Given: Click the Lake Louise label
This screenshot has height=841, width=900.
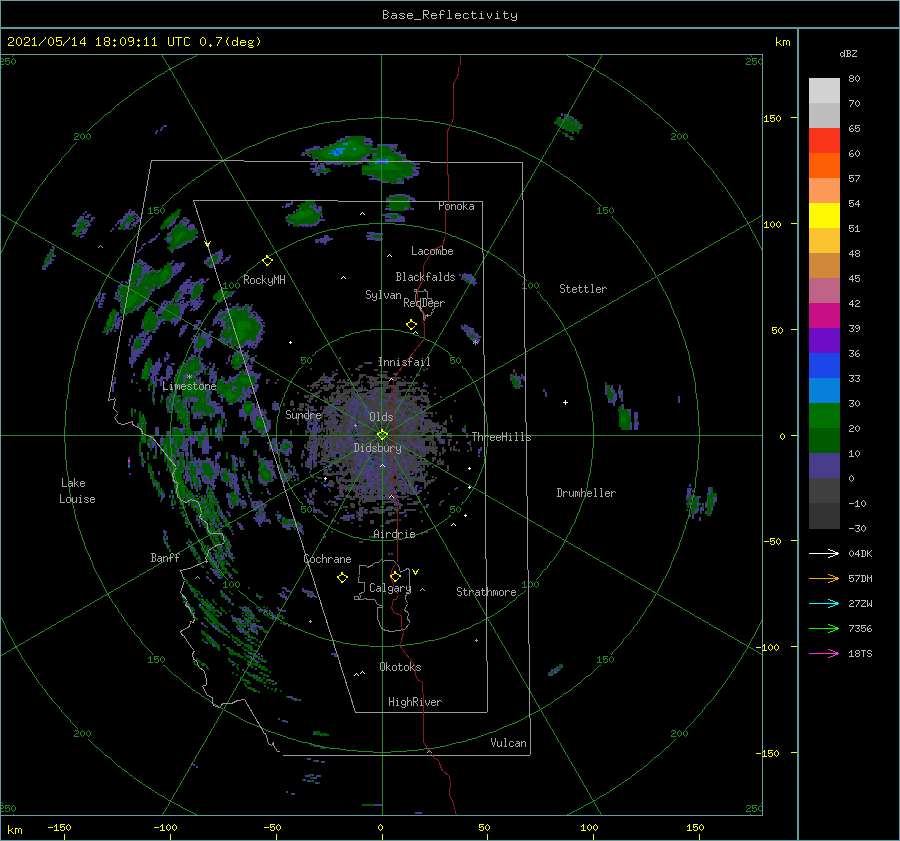Looking at the screenshot, I should 77,491.
